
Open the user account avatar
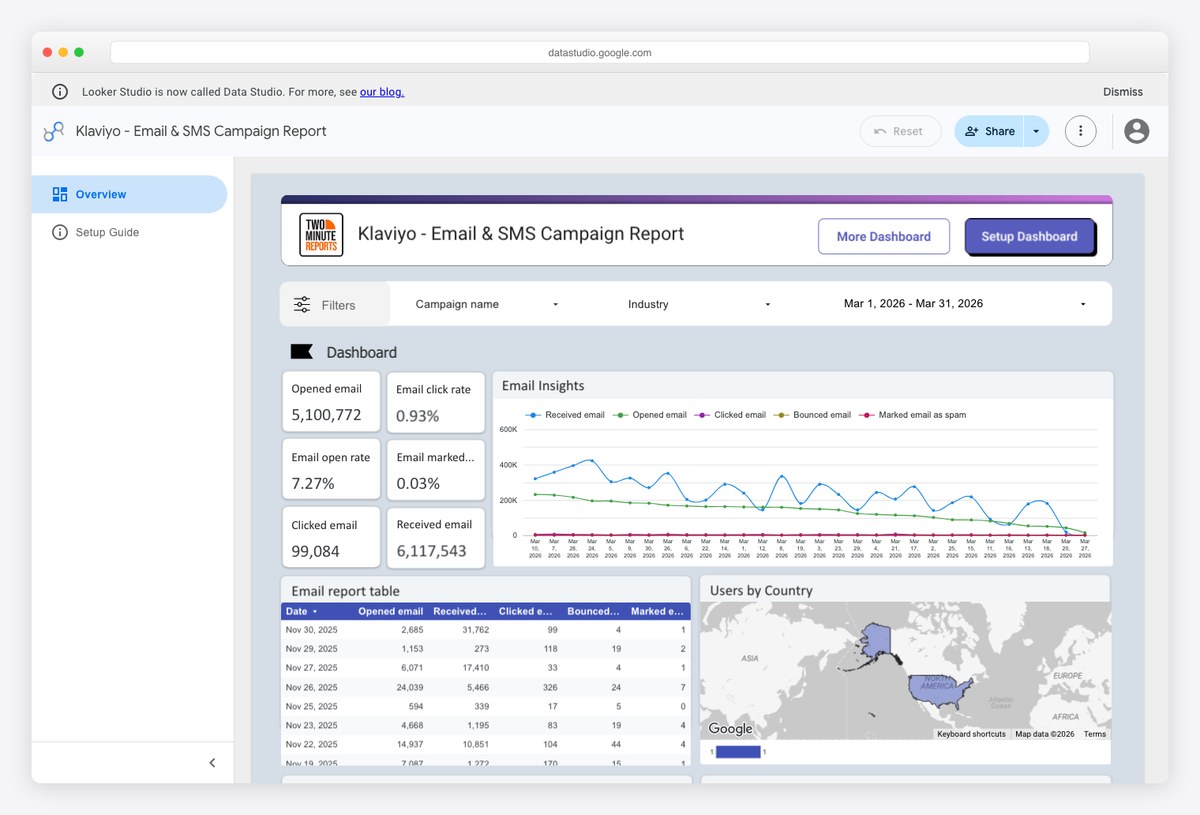[x=1136, y=131]
